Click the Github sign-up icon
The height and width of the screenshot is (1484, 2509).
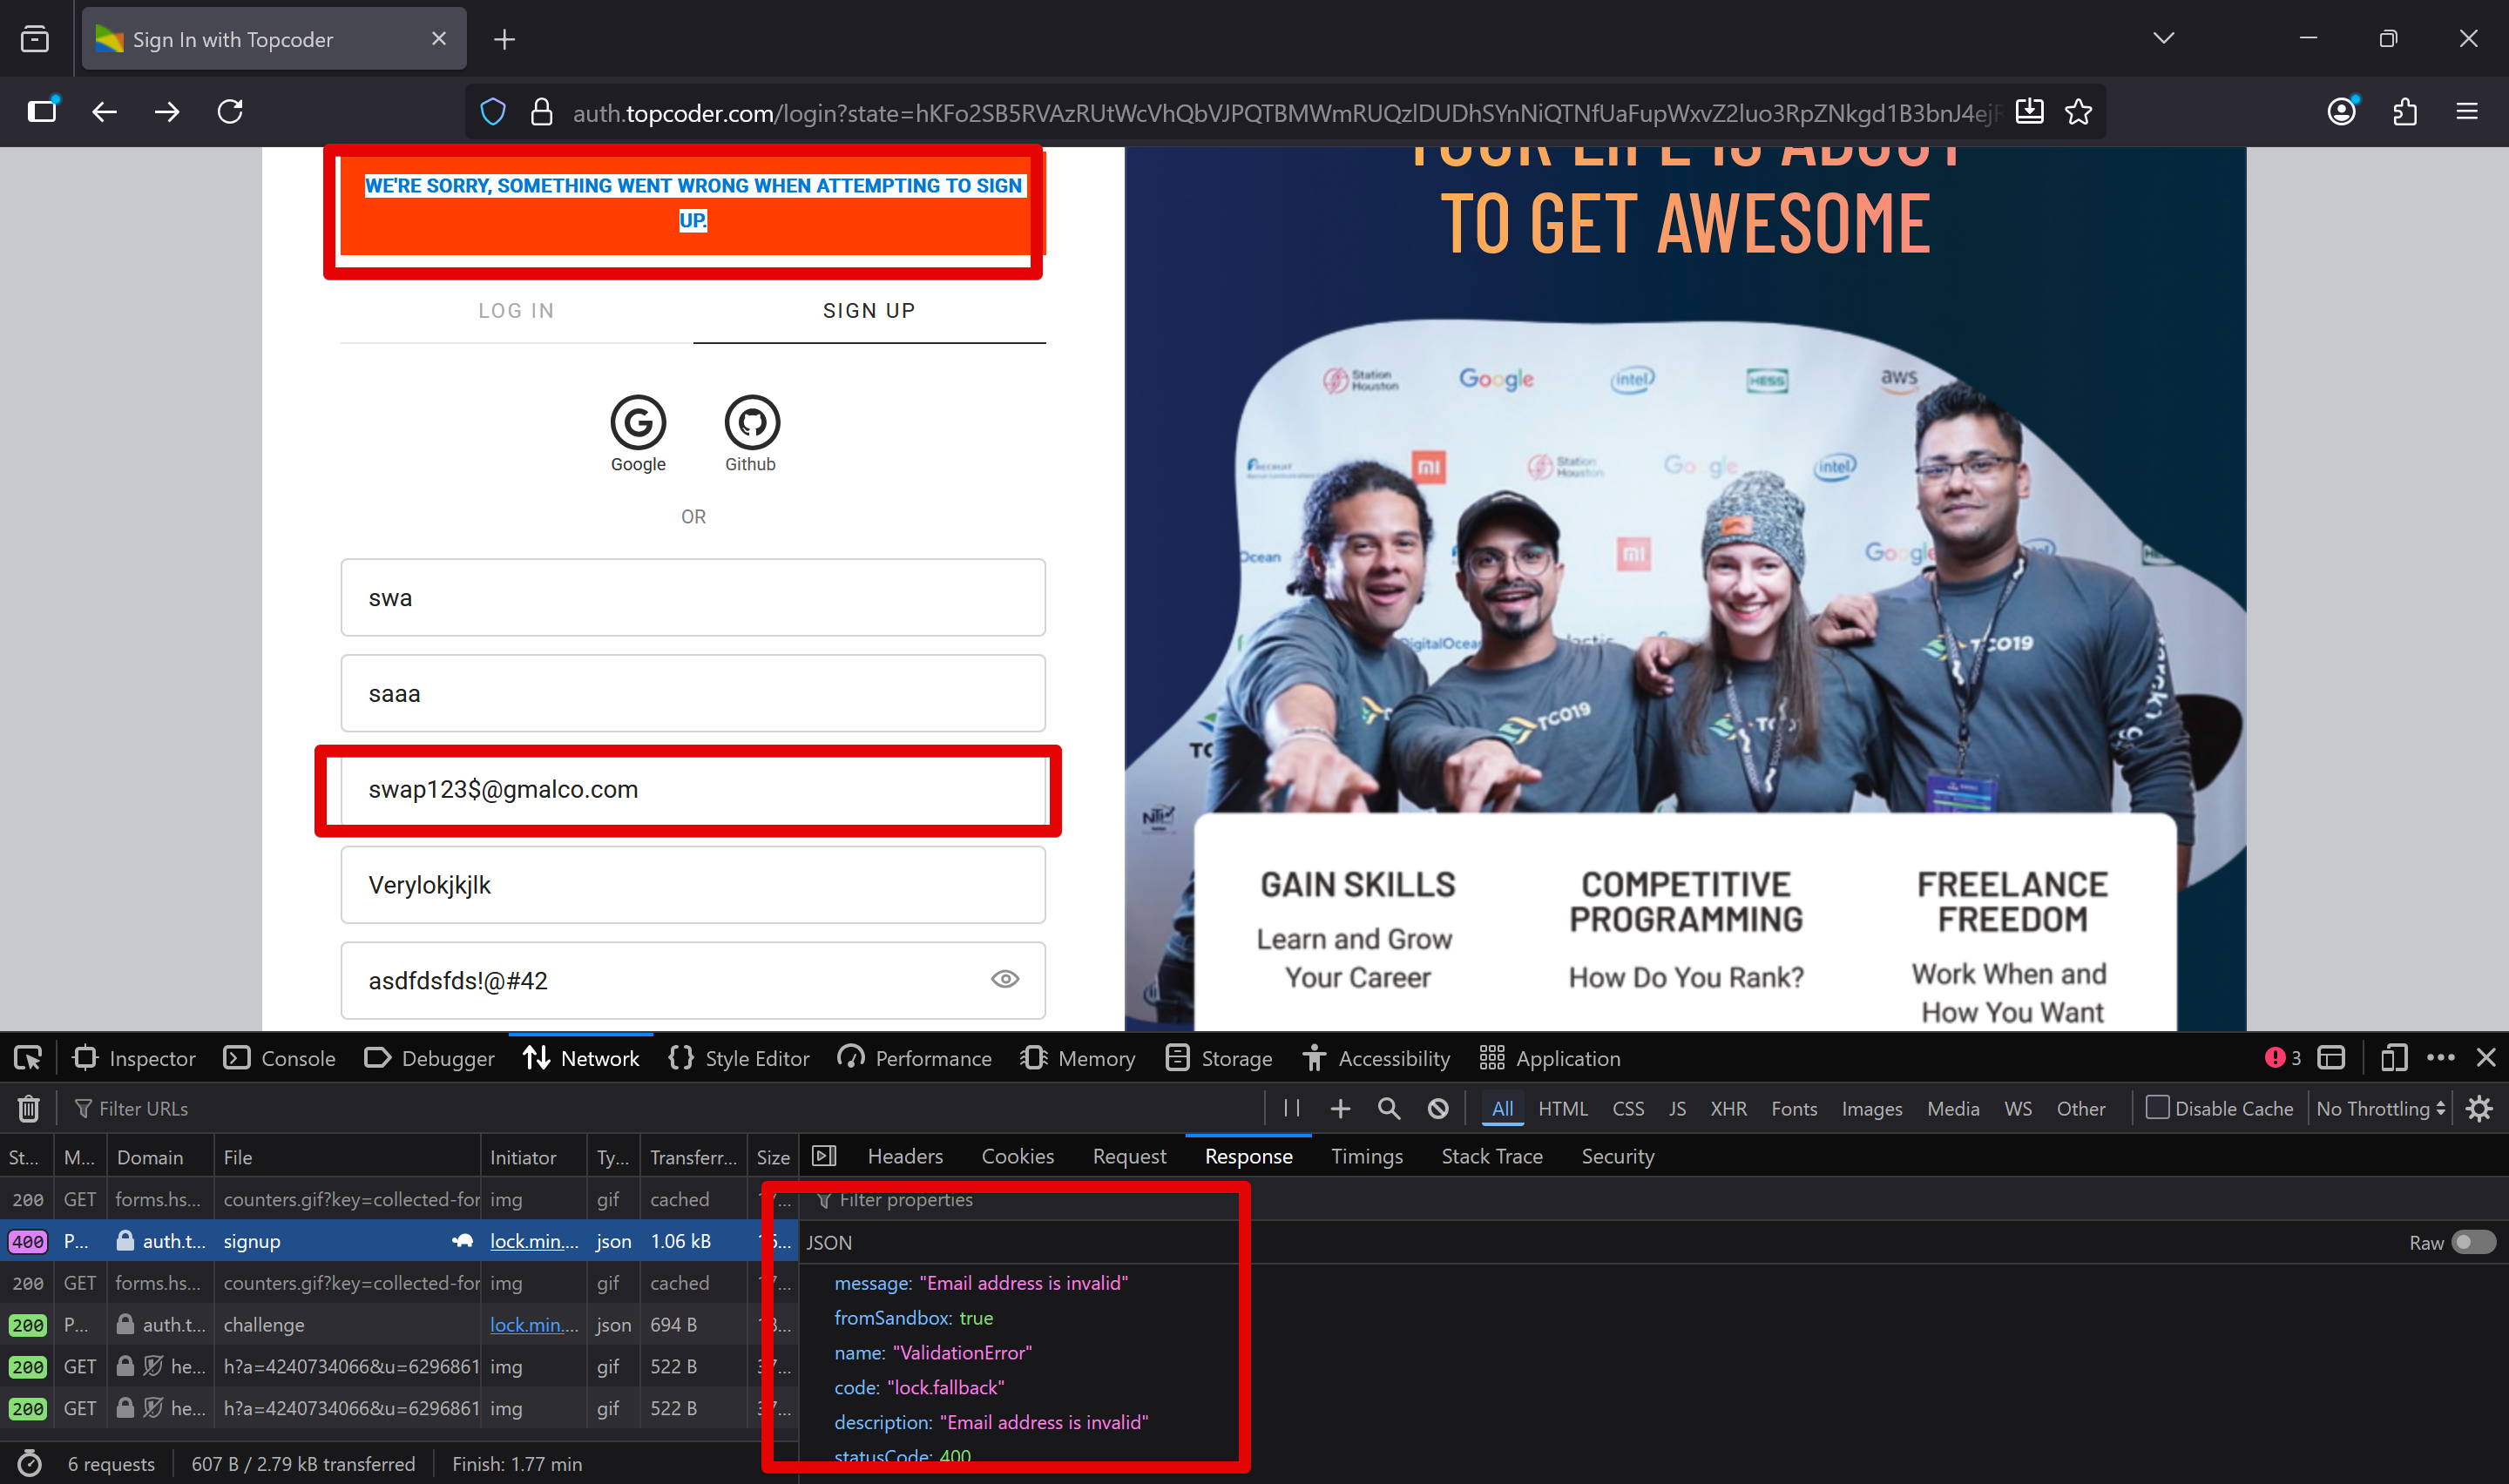tap(751, 423)
